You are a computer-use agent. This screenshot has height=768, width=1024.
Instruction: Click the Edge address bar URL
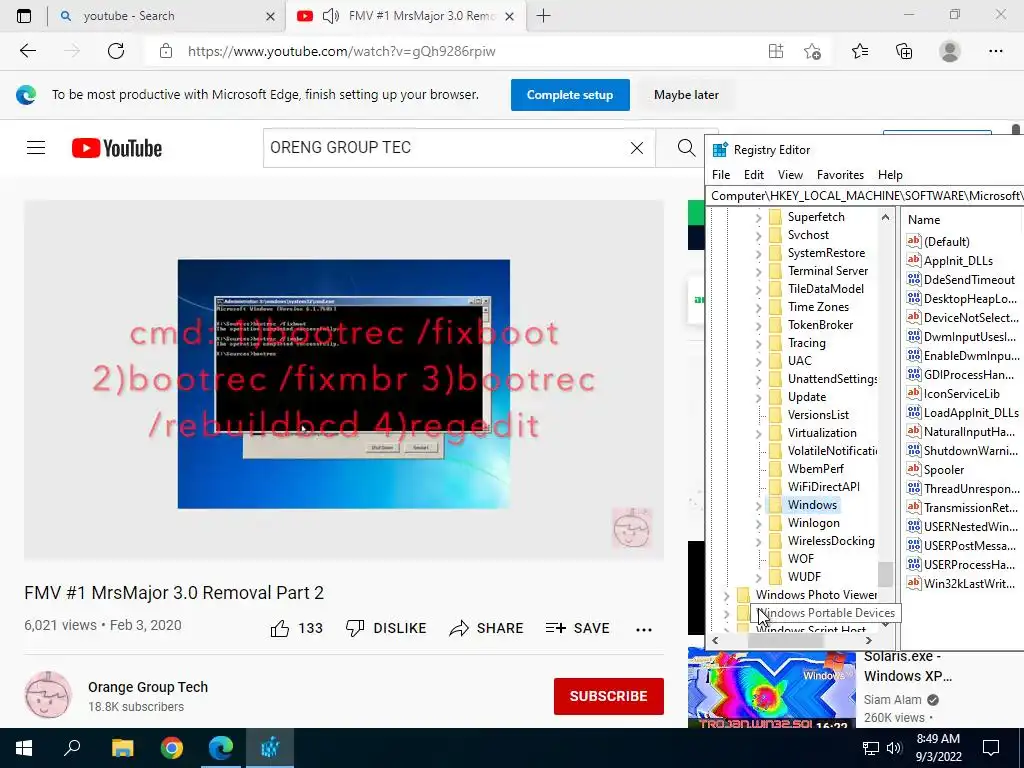(x=342, y=51)
